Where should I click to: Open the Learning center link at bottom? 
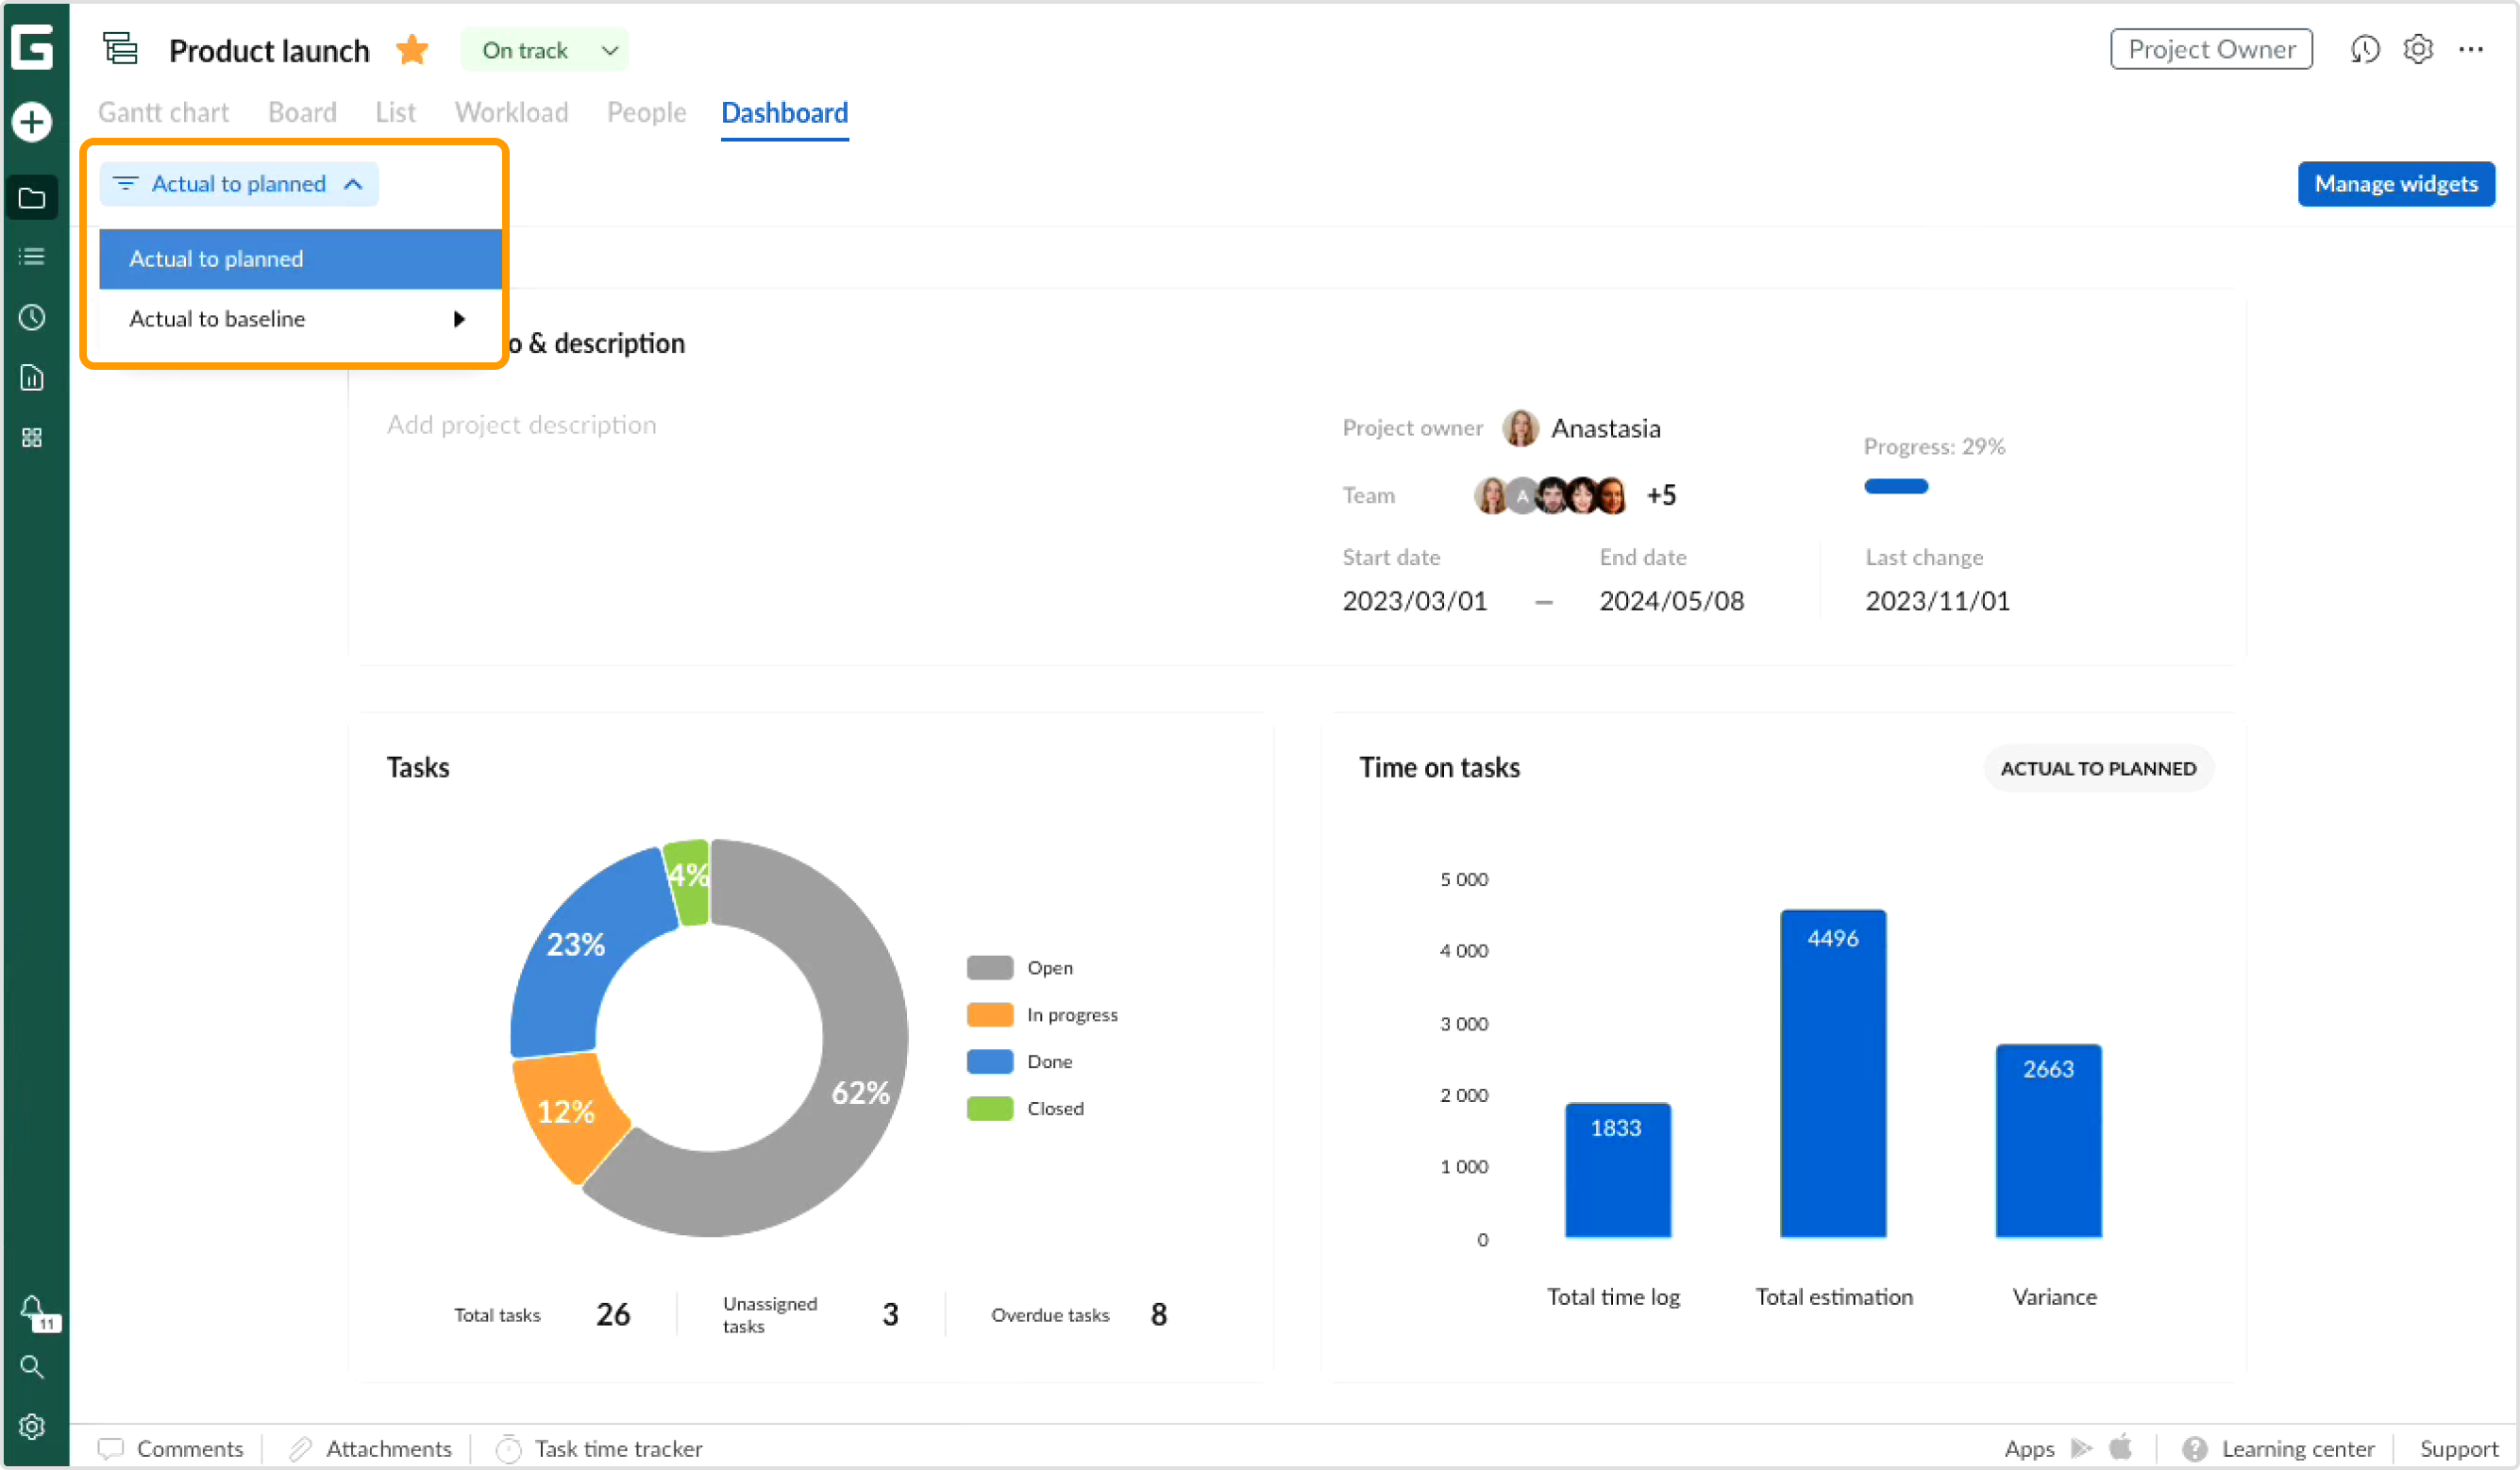click(x=2296, y=1448)
